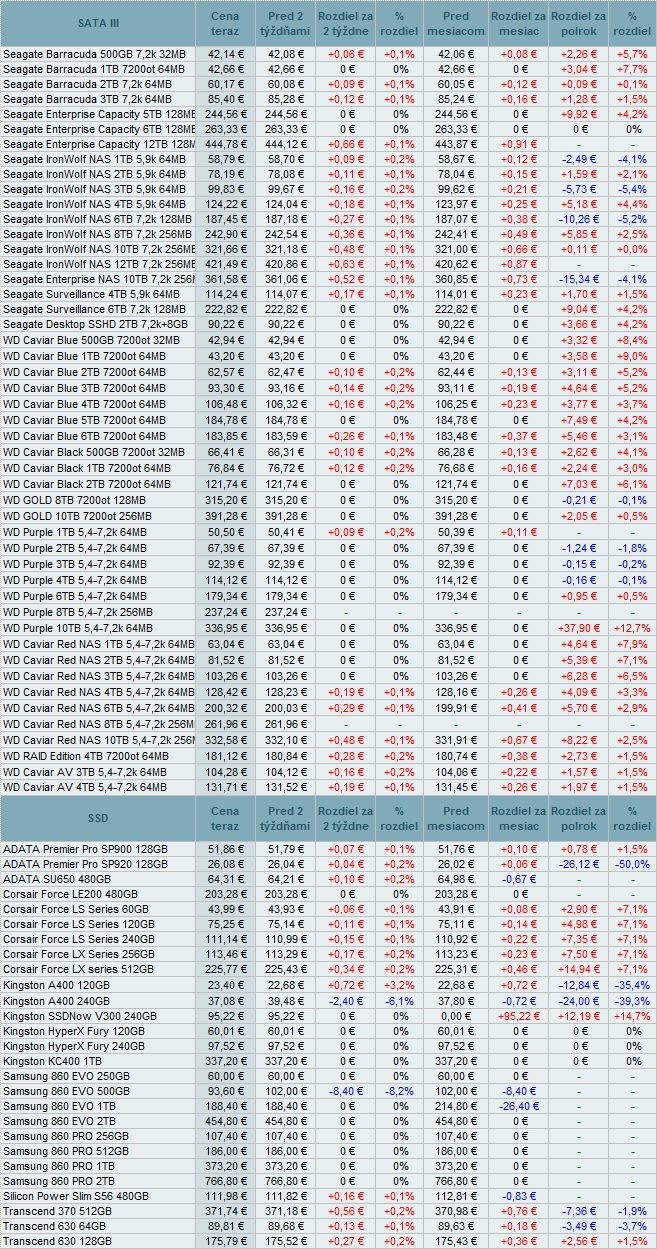Click Transcend 630 128GB product name

(x=57, y=1241)
